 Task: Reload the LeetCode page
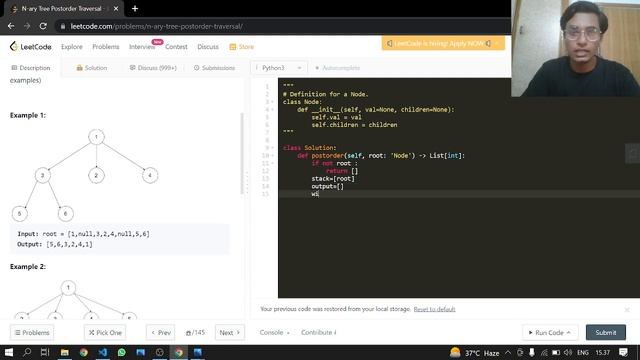(43, 26)
